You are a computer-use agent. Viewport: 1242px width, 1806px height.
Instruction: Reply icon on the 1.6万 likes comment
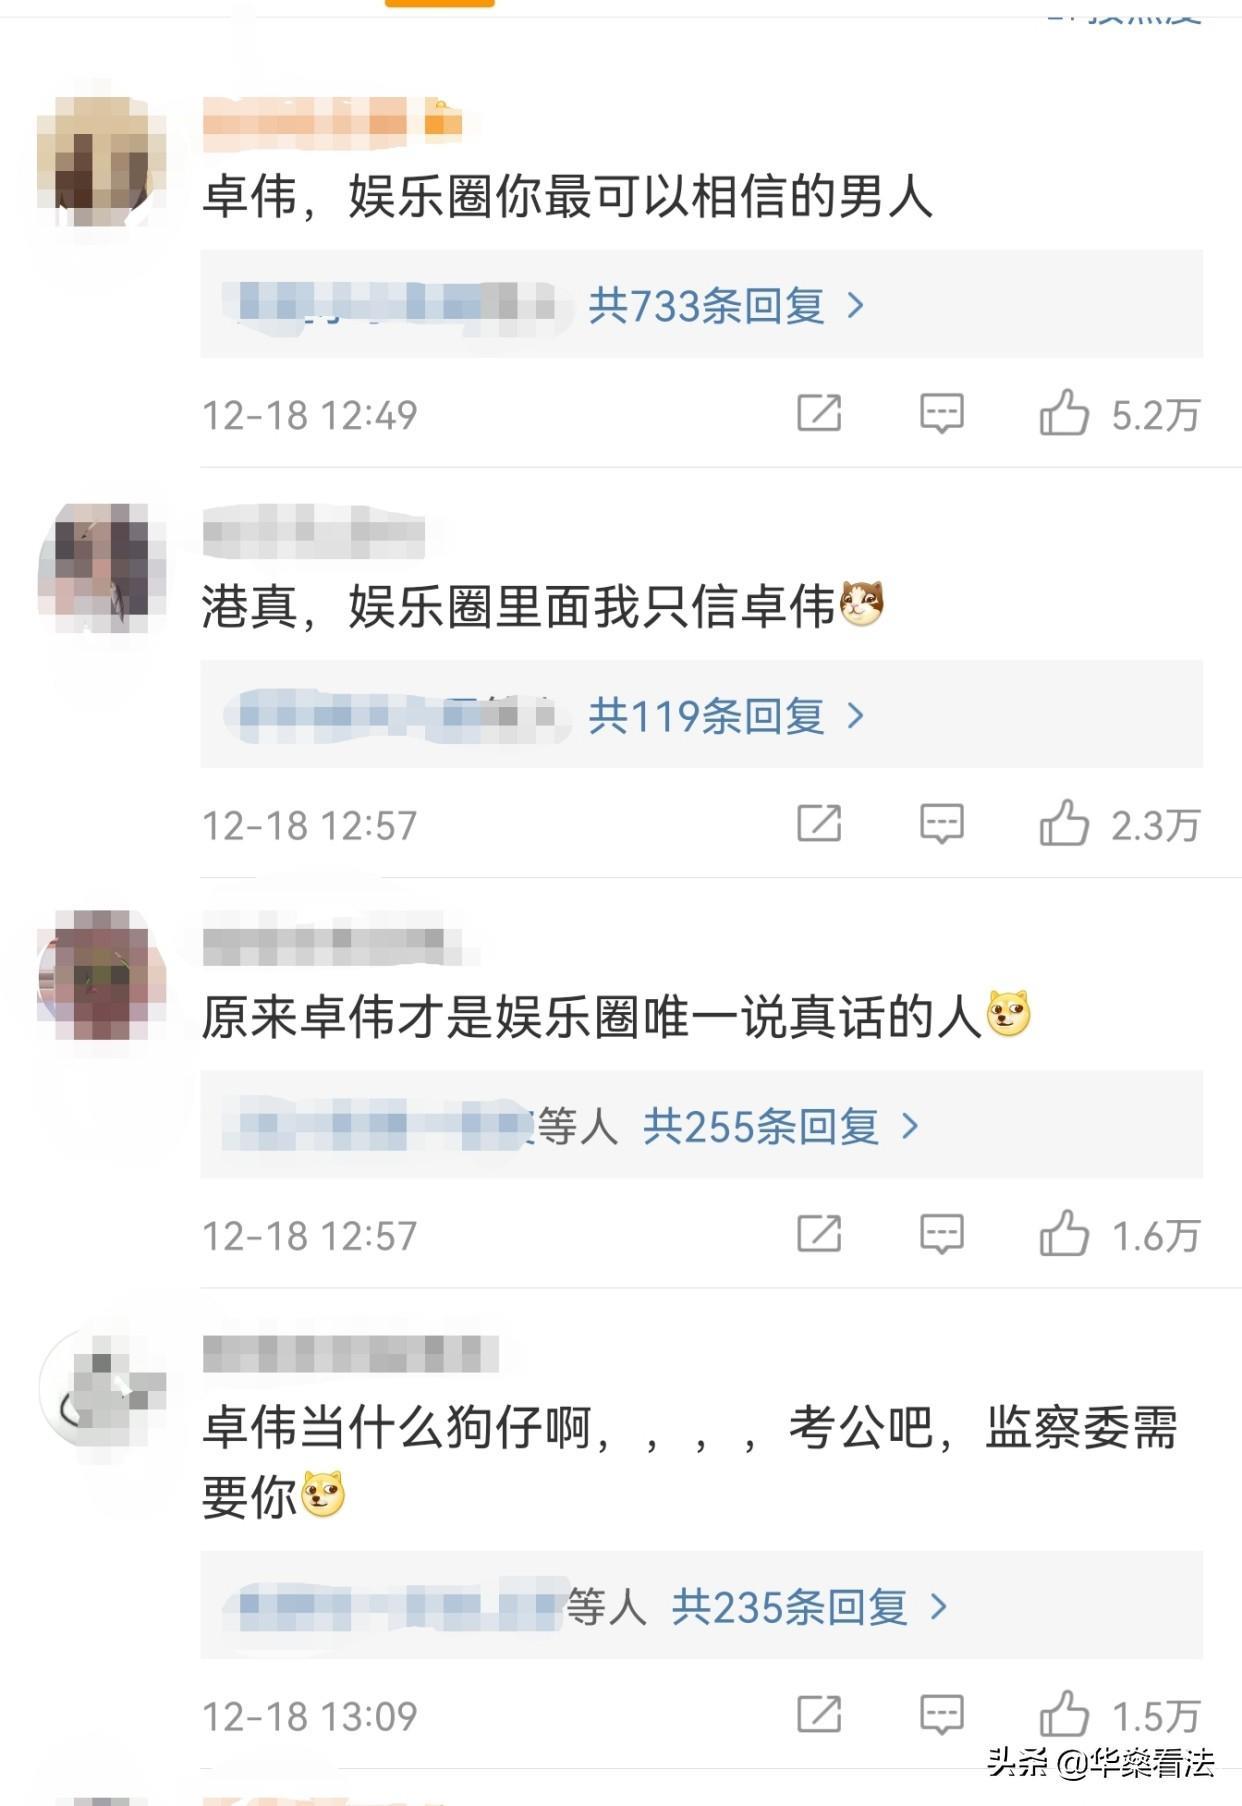[x=941, y=1235]
